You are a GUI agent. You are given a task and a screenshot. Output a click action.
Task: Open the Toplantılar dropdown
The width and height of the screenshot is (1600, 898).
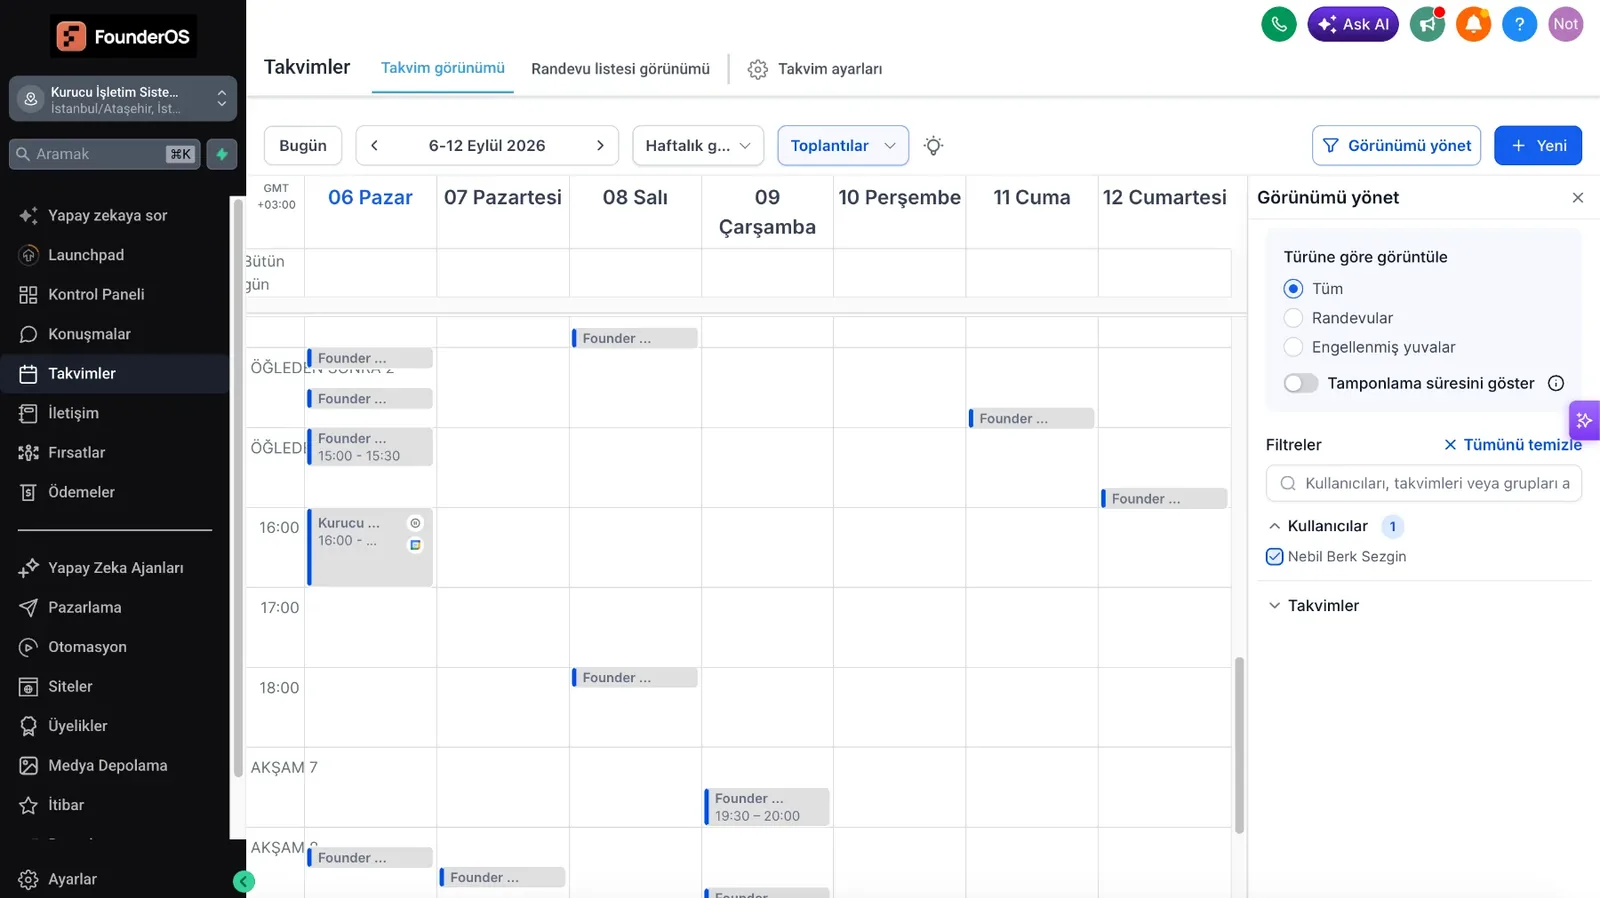843,146
